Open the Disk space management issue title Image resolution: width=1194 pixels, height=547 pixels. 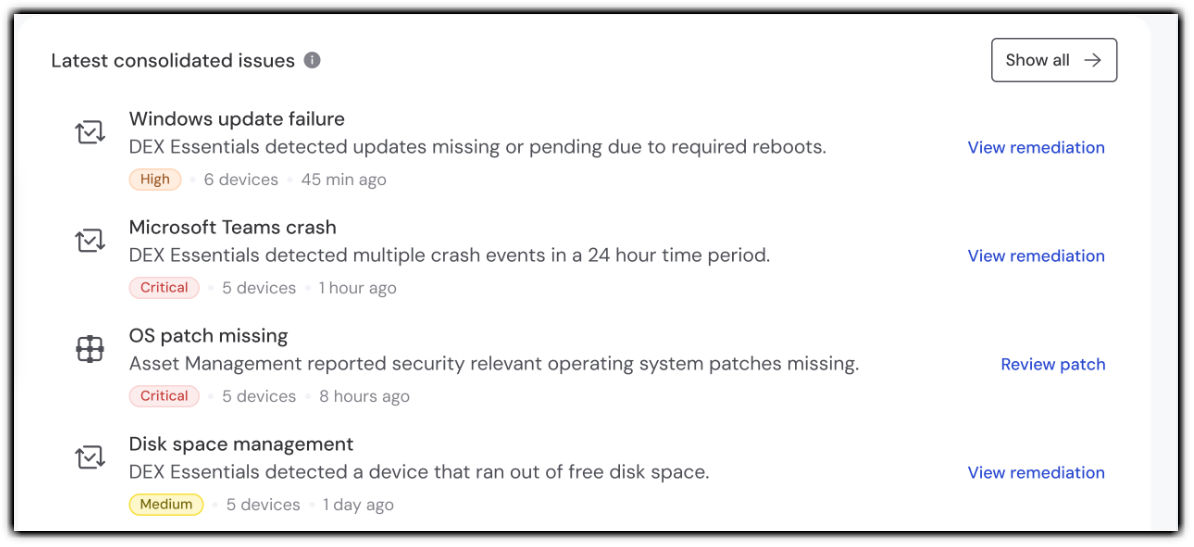tap(241, 444)
